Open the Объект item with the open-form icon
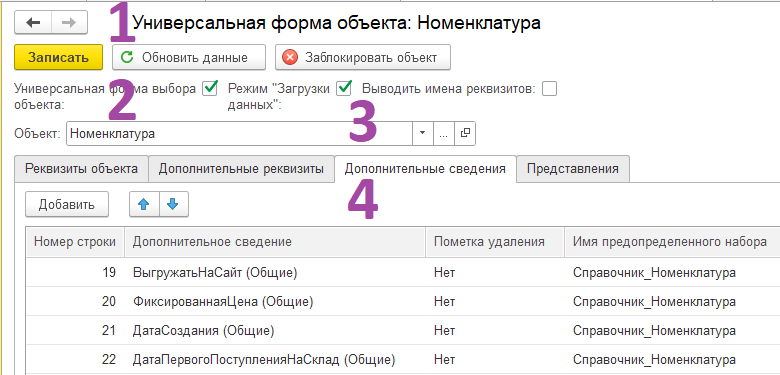780x375 pixels. [465, 133]
